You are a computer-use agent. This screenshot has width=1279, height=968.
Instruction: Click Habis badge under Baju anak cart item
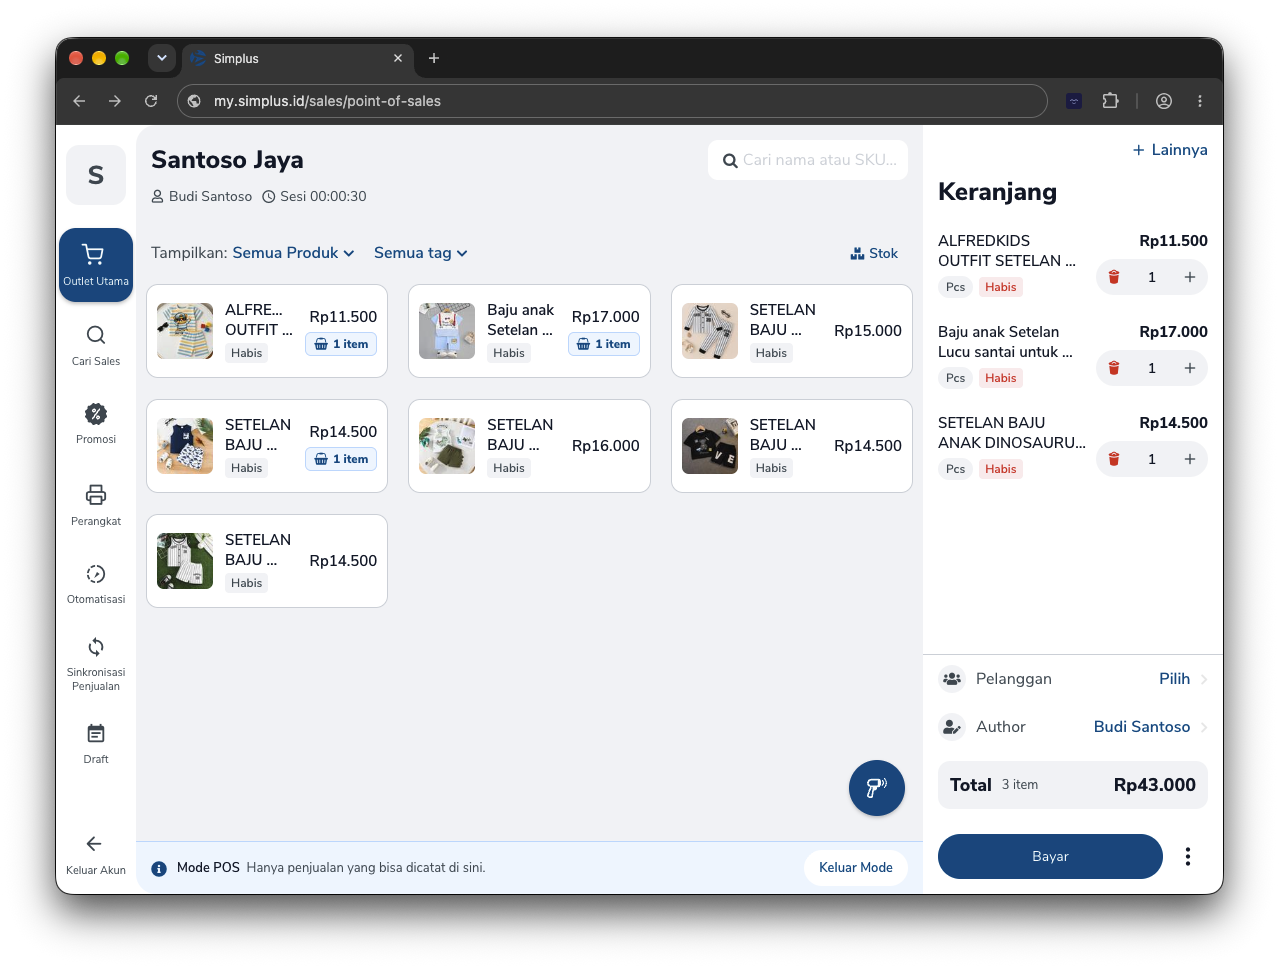click(1000, 378)
